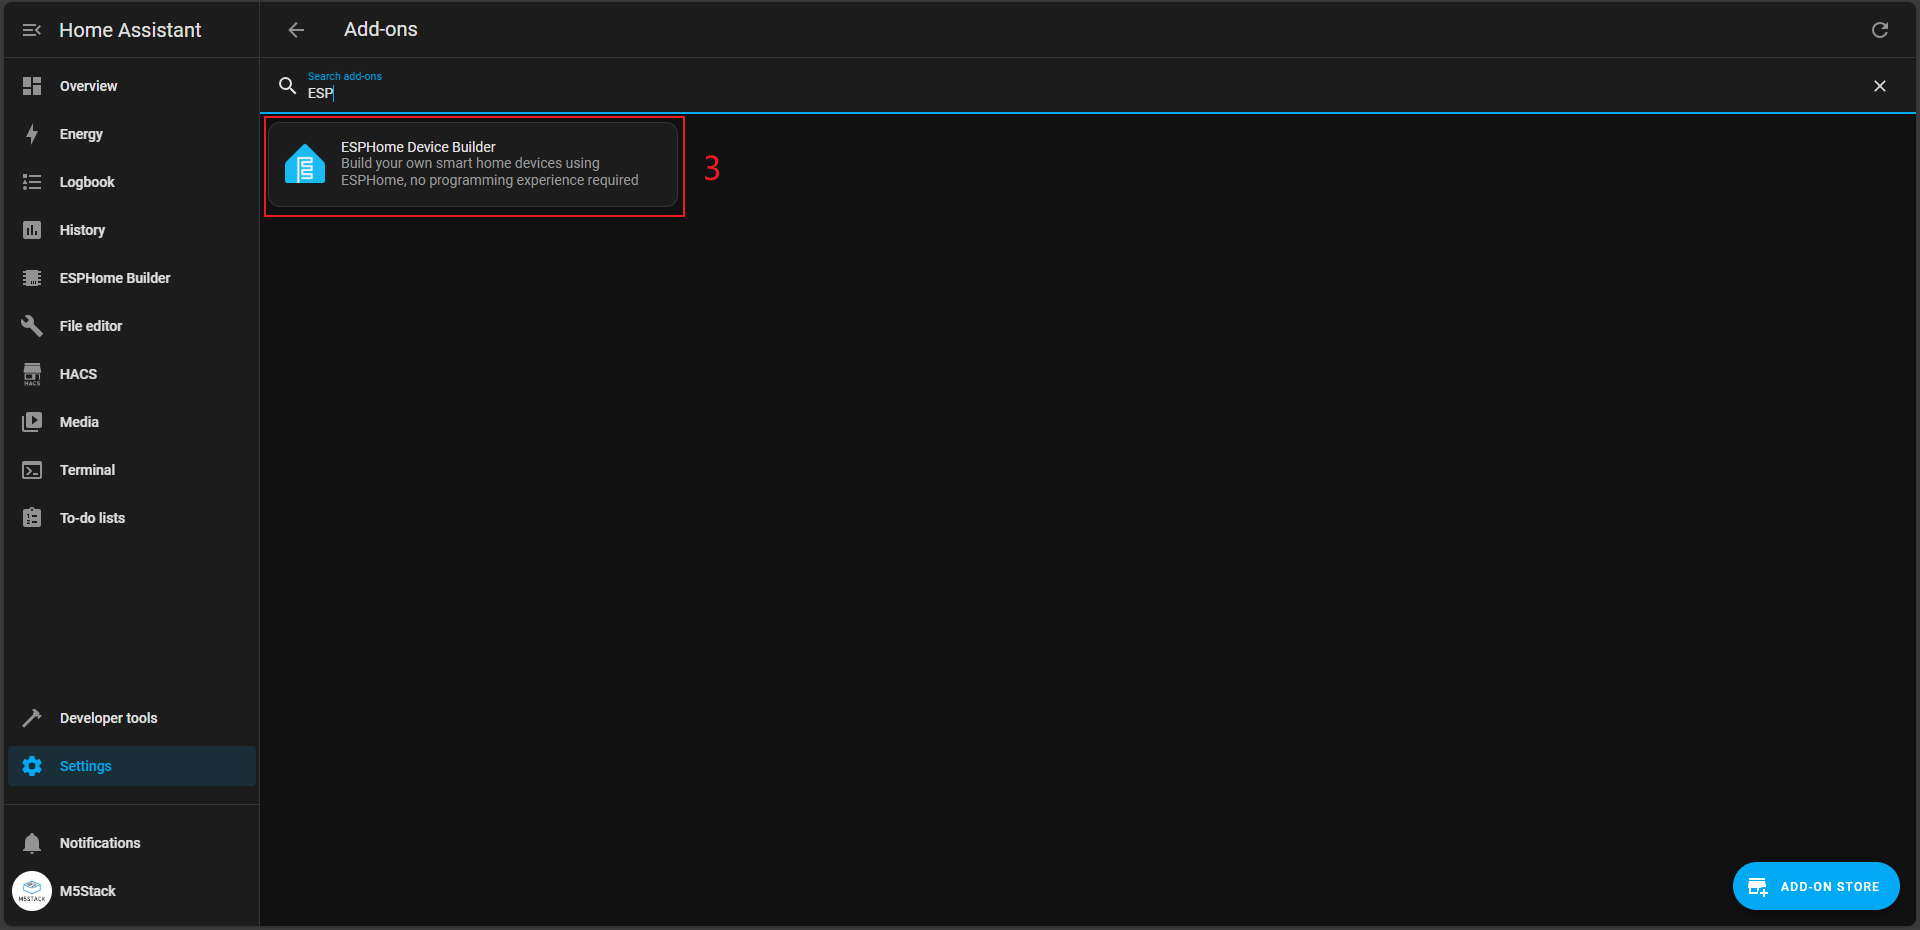Open the Overview dashboard icon
Viewport: 1920px width, 930px height.
pos(32,86)
